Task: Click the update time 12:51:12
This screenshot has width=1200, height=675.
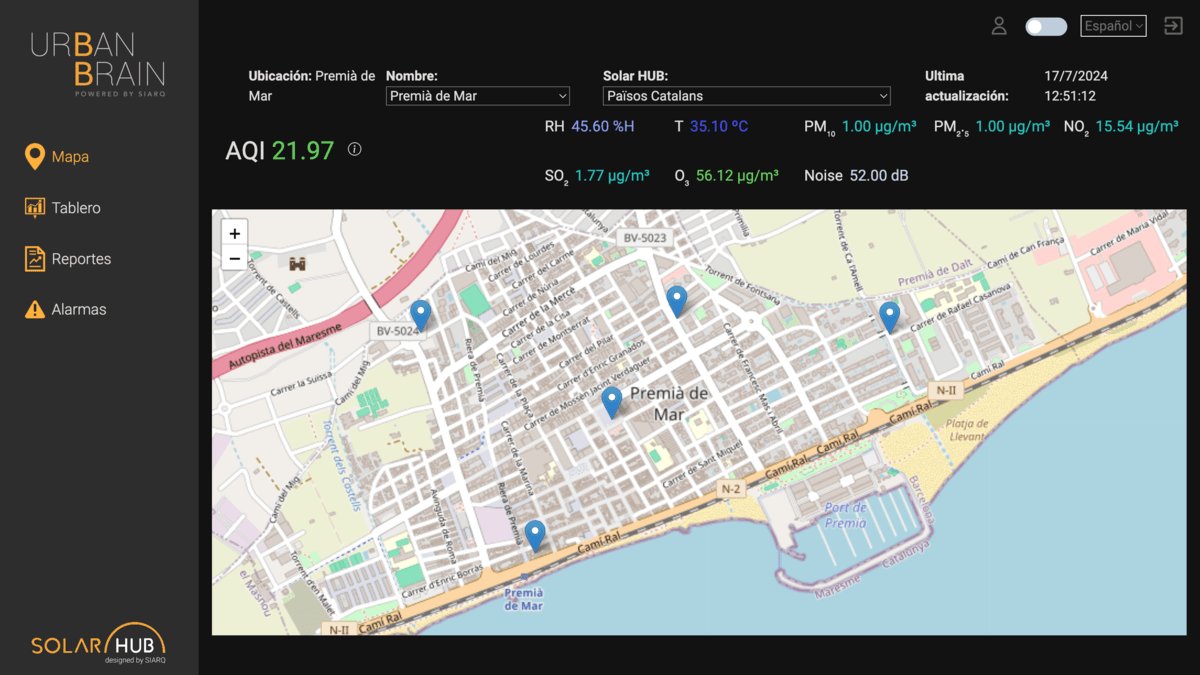Action: click(1070, 97)
